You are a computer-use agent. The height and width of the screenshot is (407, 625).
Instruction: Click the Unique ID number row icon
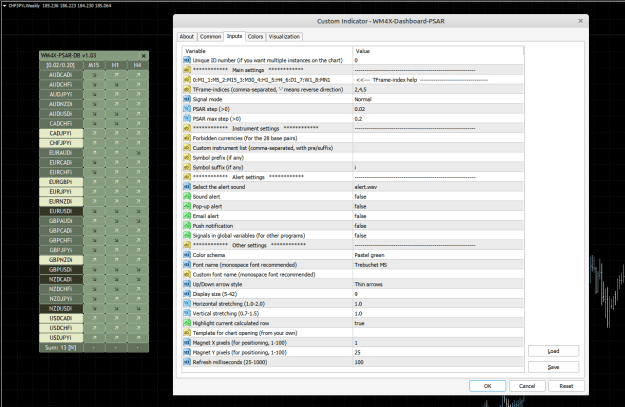pyautogui.click(x=187, y=60)
